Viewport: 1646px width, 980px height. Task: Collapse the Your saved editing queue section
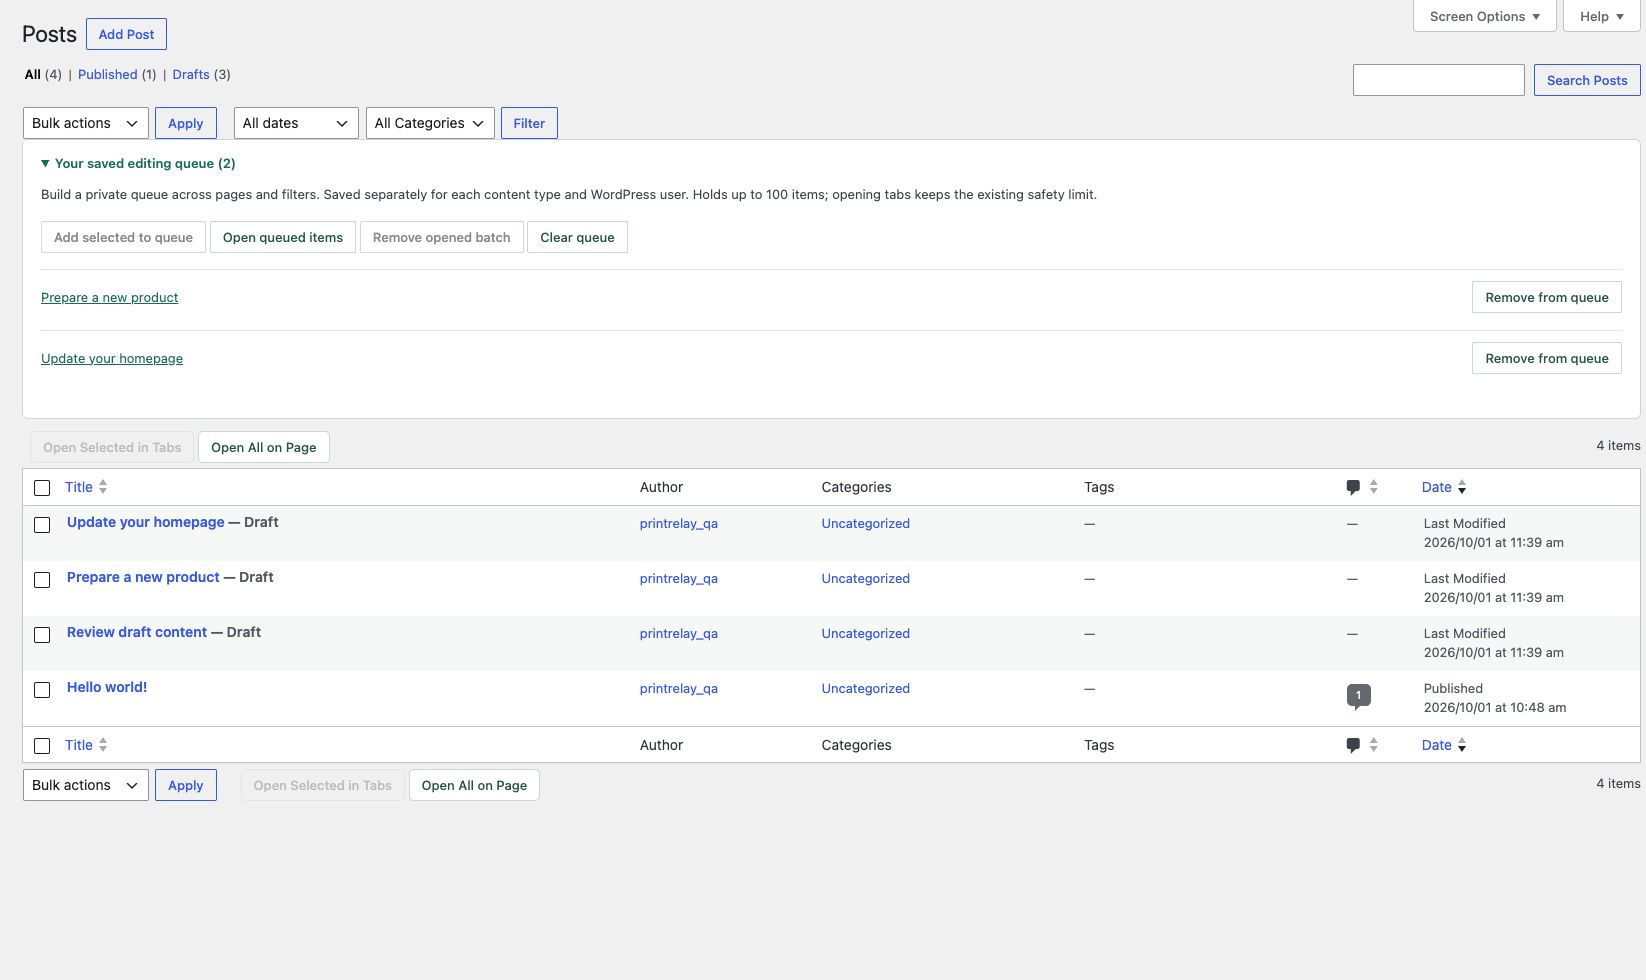click(138, 163)
